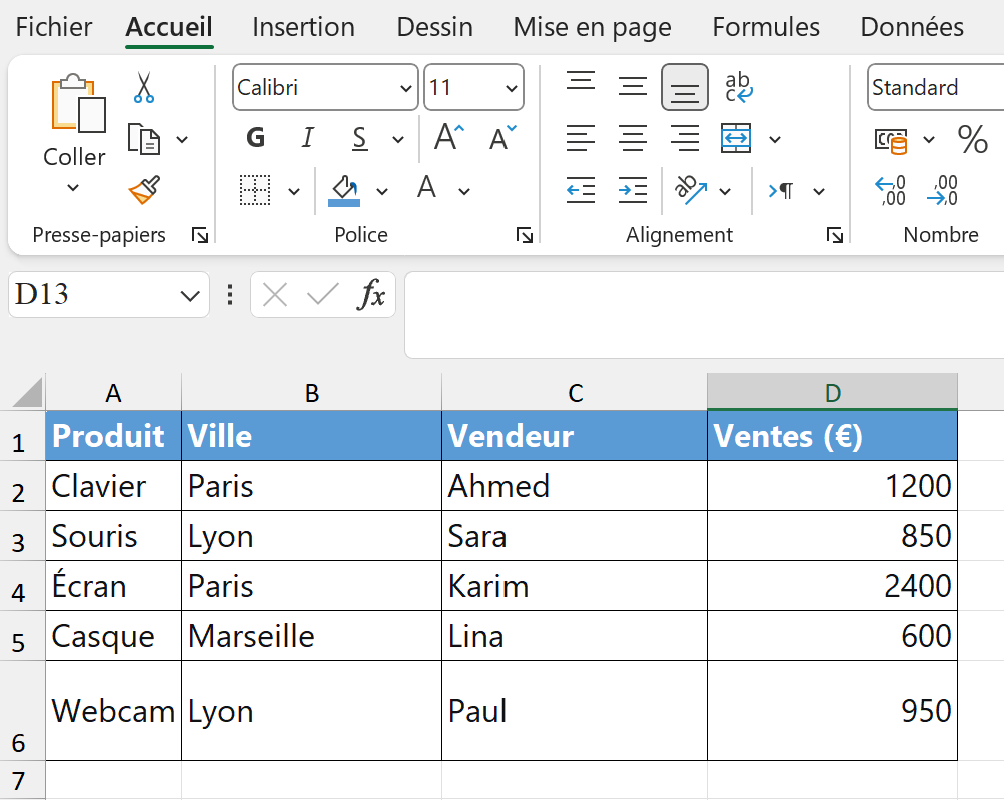The width and height of the screenshot is (1004, 800).
Task: Open fill color dropdown arrow
Action: [x=382, y=191]
